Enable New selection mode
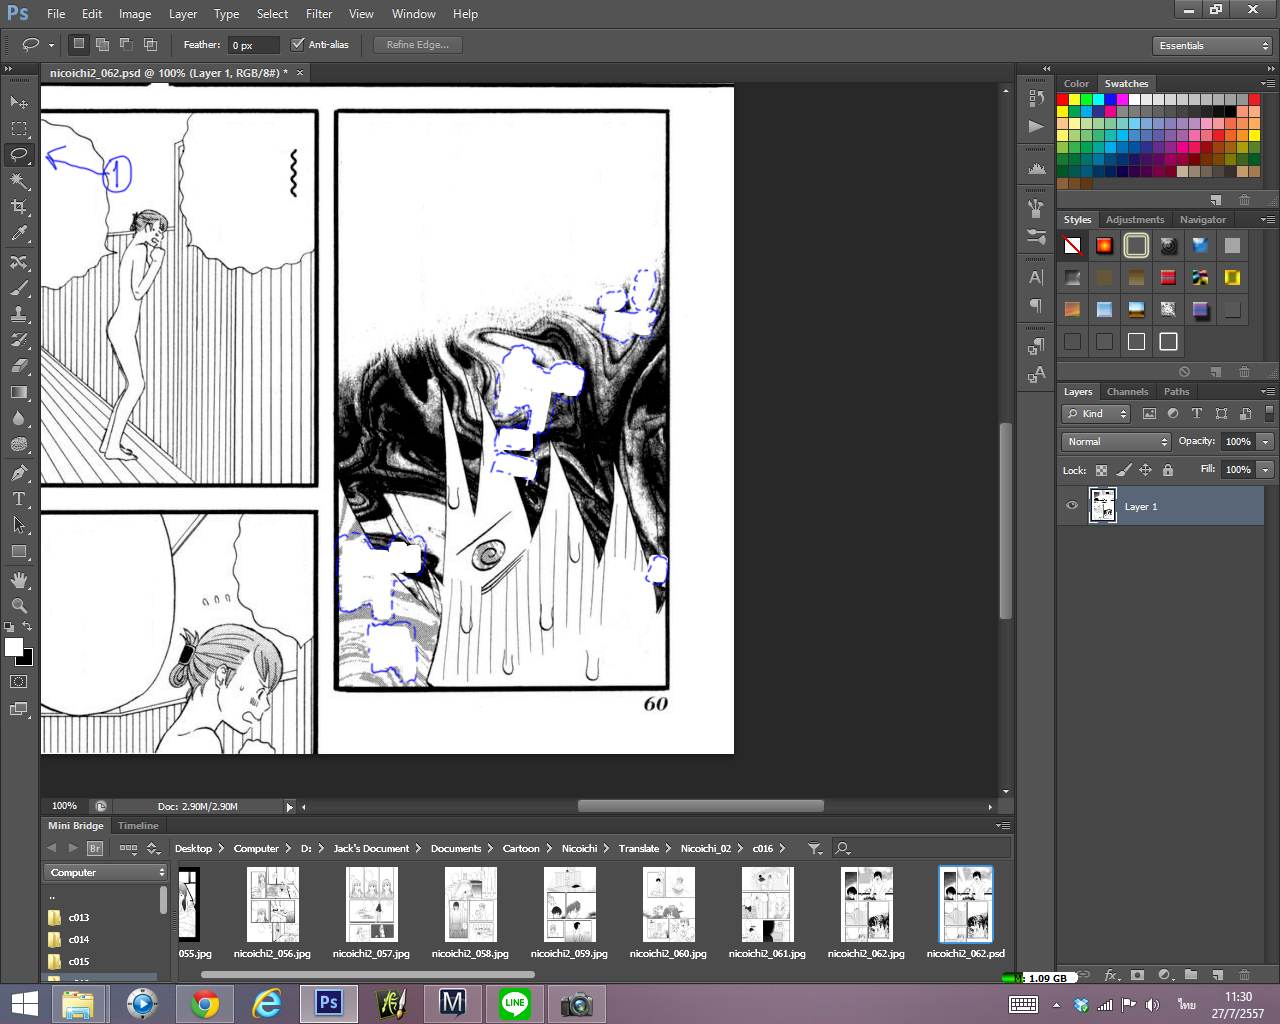 79,44
